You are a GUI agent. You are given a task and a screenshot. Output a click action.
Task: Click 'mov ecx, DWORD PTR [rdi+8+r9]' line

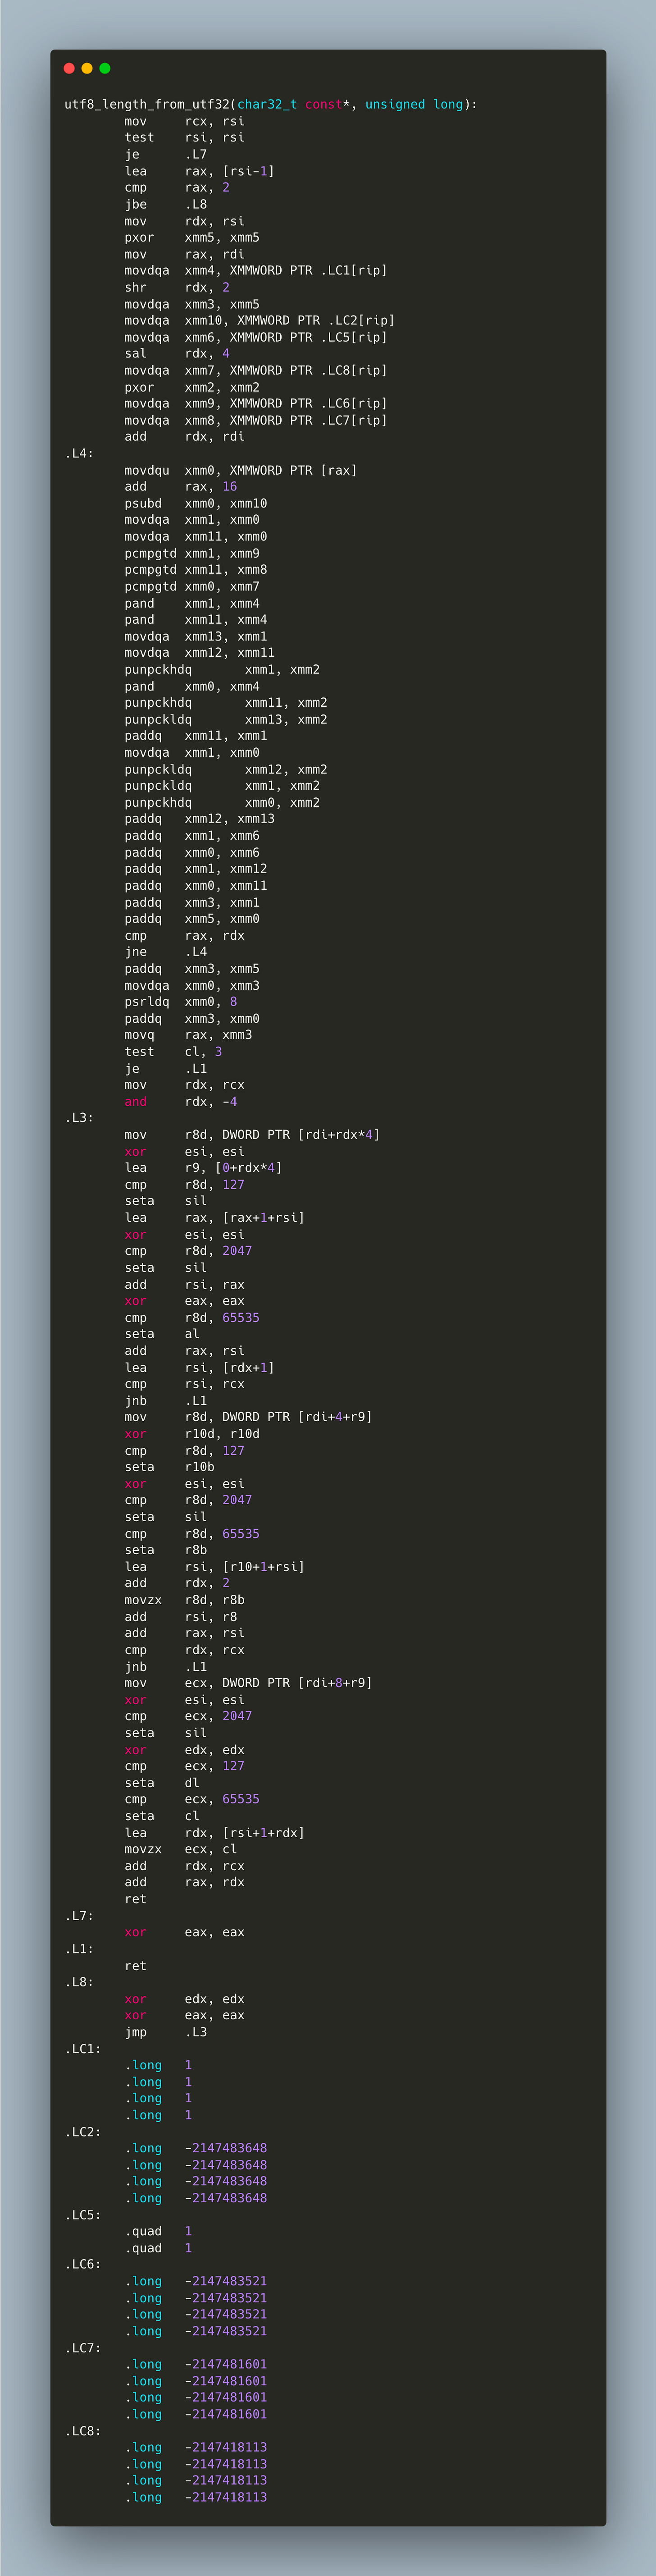coord(248,1683)
